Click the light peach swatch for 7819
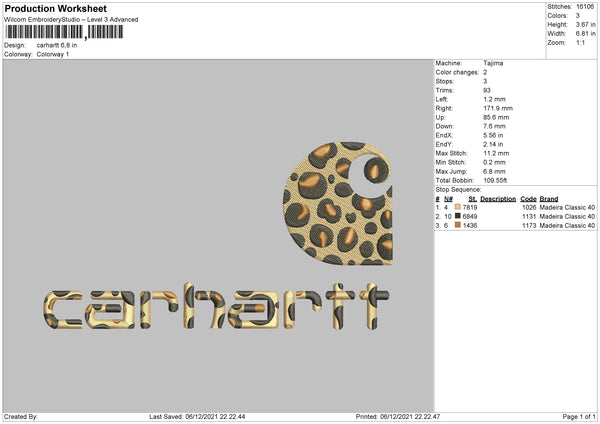600x424 pixels. [x=458, y=207]
